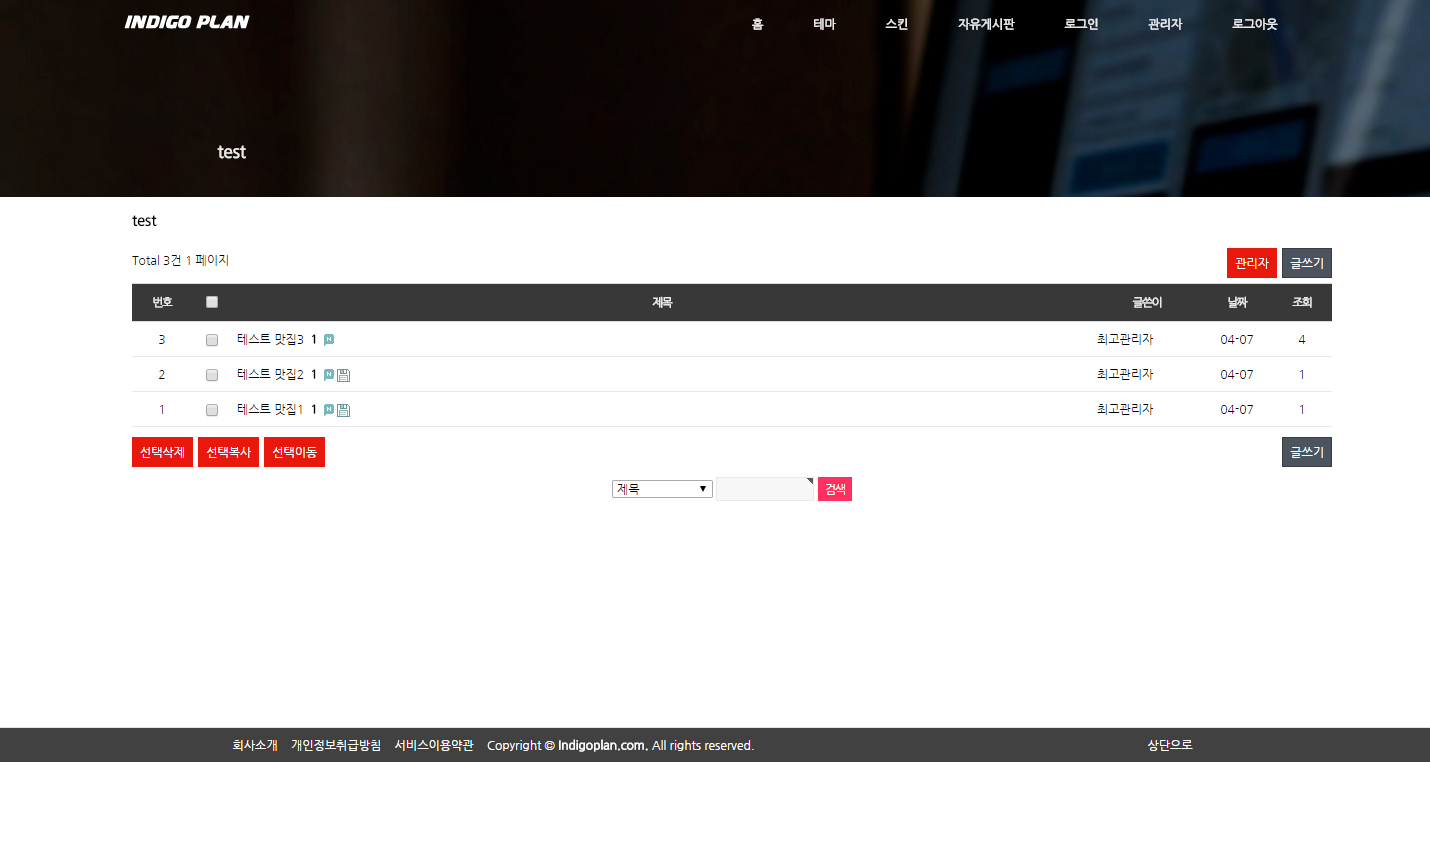Screen dimensions: 1430x863
Task: Open the post titled 테스트 맛집1
Action: (270, 410)
